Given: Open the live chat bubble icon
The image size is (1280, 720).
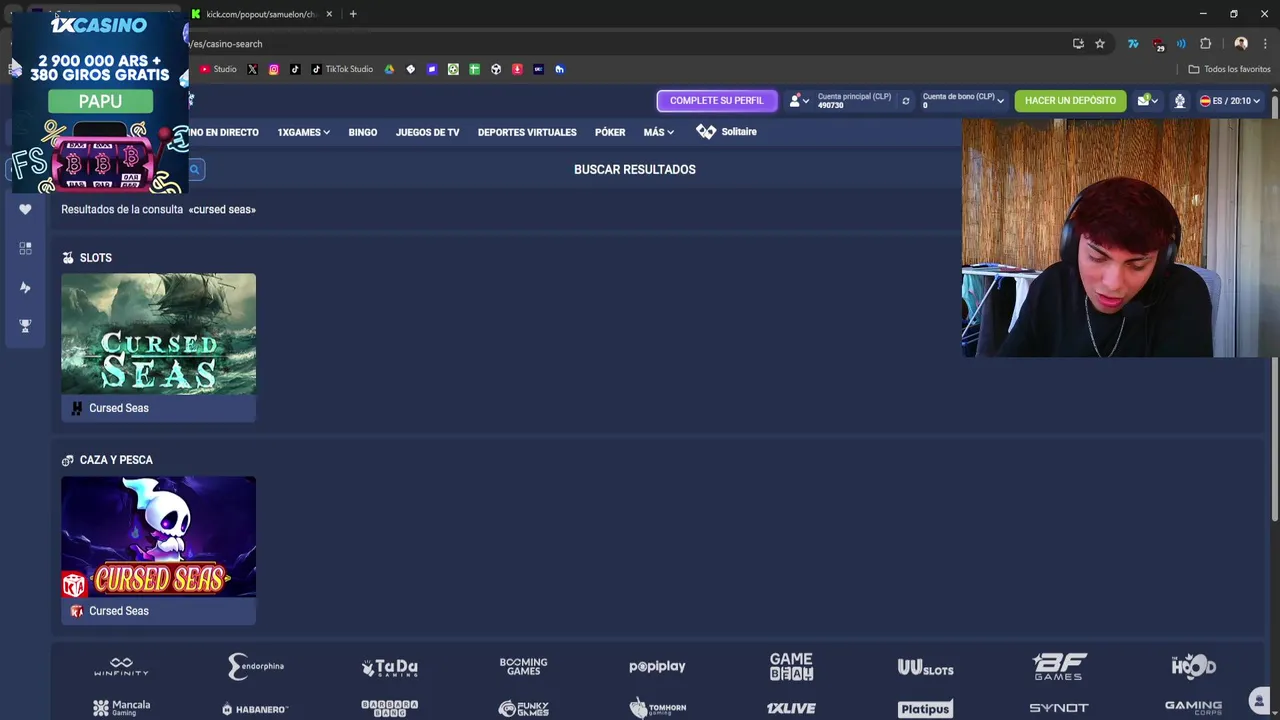Looking at the screenshot, I should 1259,700.
